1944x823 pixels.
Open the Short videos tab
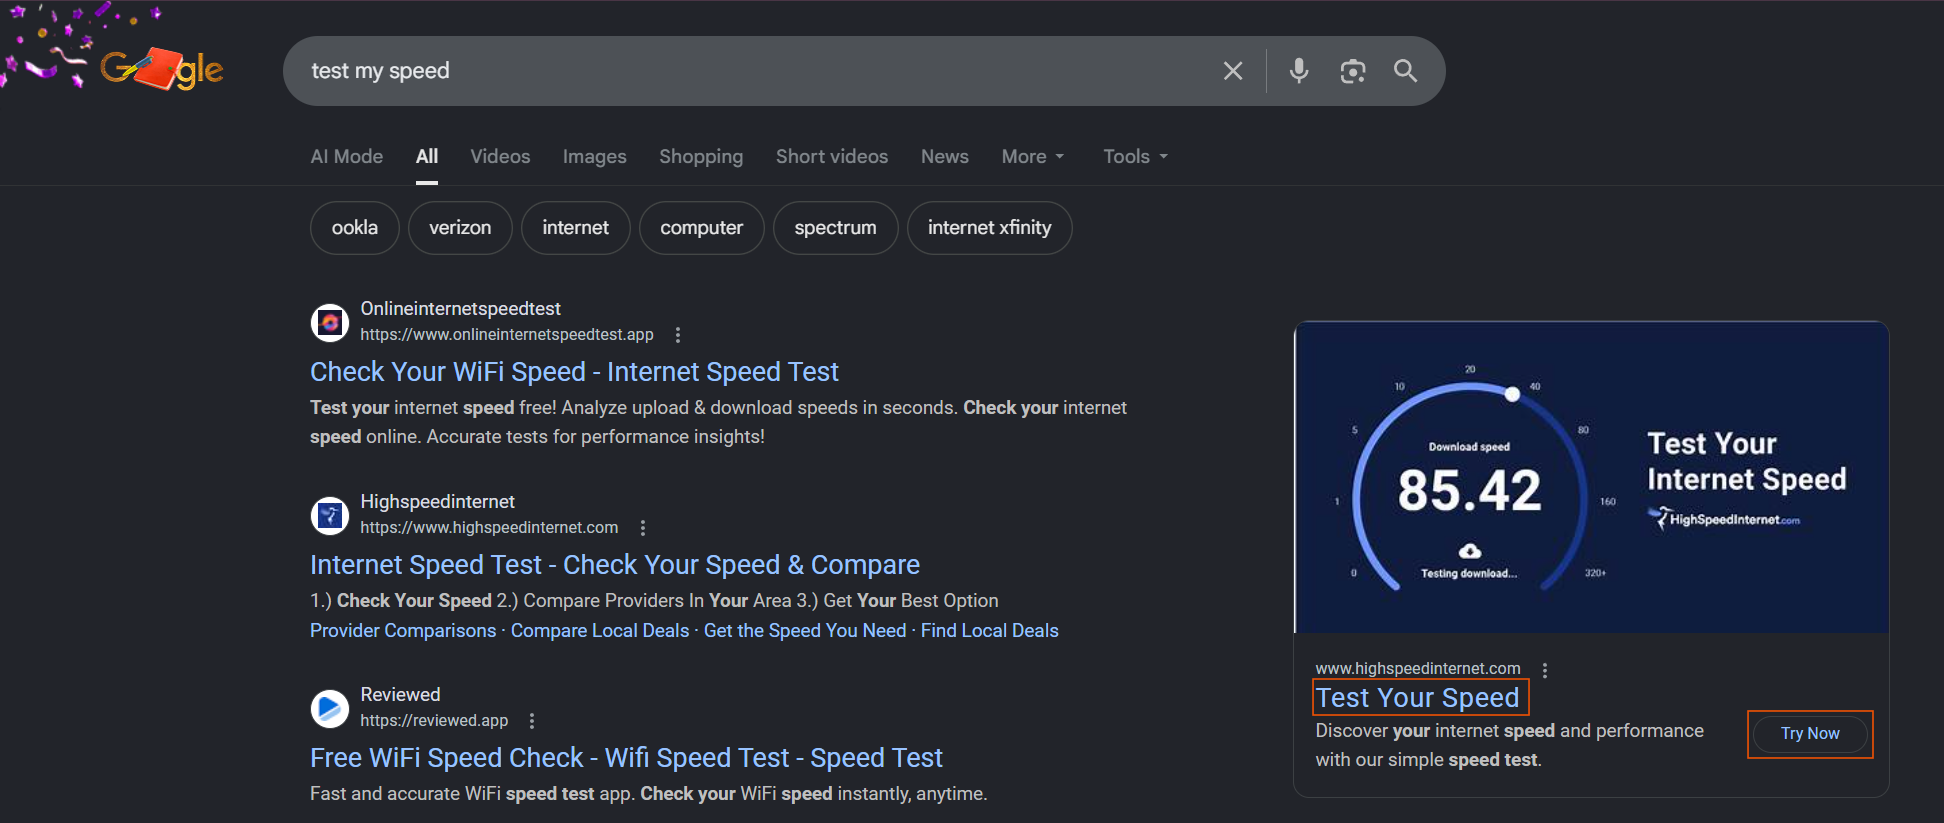[832, 156]
